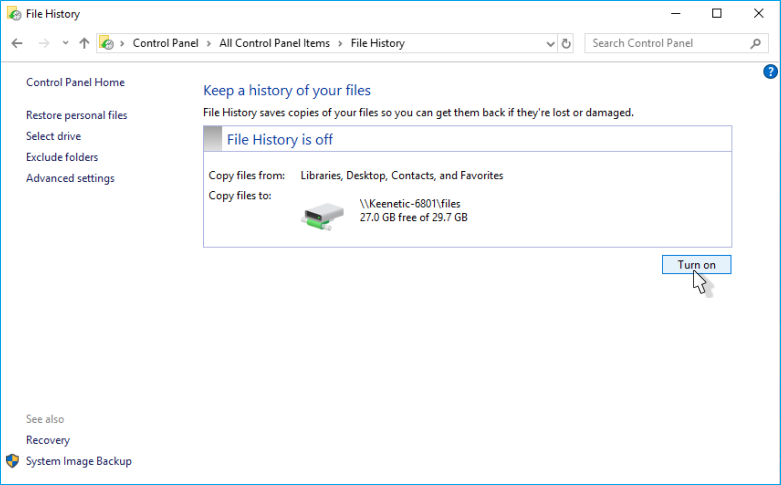
Task: Open the blue Help question mark
Action: pos(770,71)
